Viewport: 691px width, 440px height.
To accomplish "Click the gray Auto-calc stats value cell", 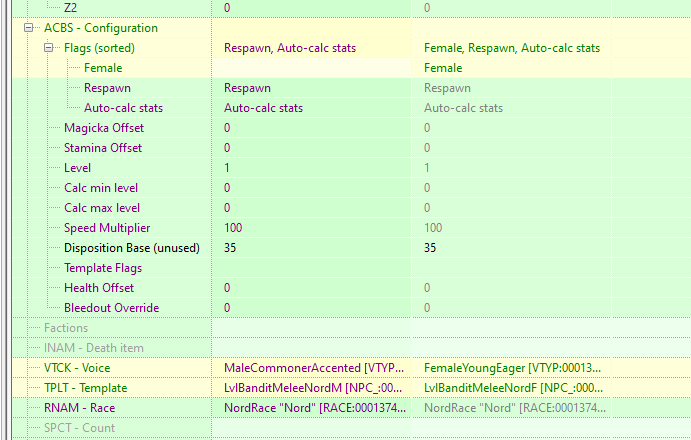I will tap(463, 108).
